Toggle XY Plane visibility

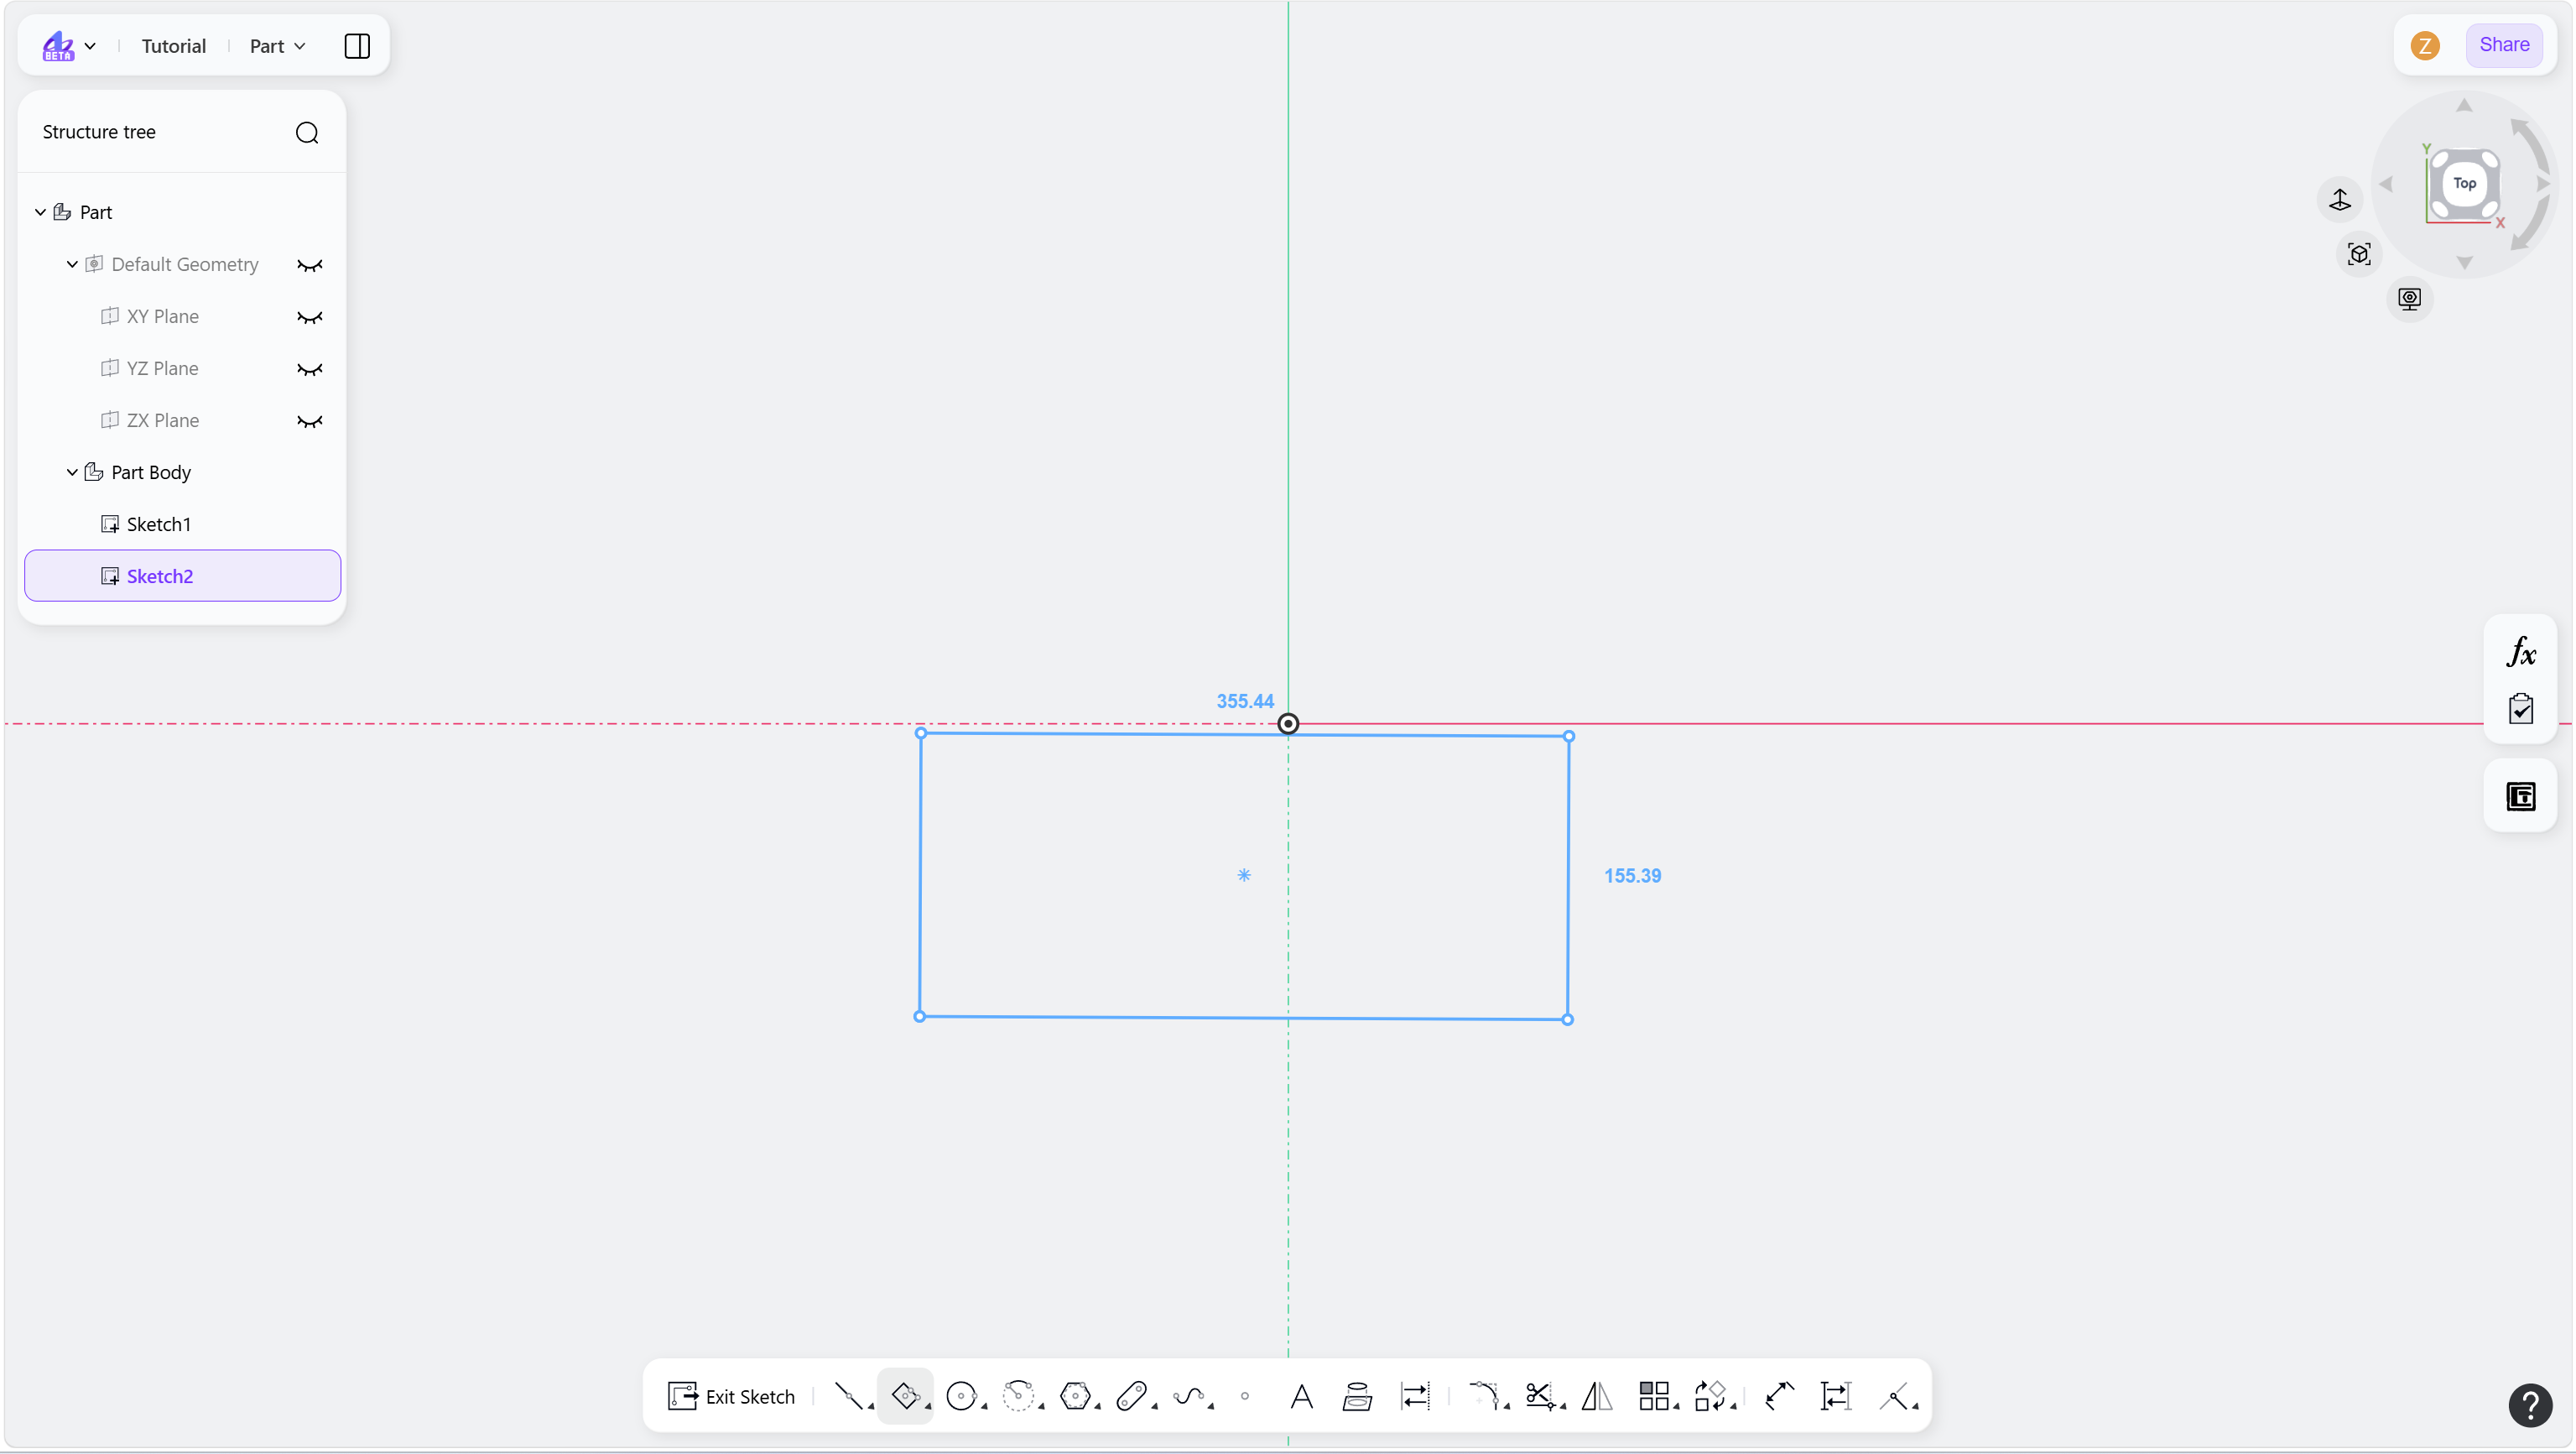[x=310, y=317]
